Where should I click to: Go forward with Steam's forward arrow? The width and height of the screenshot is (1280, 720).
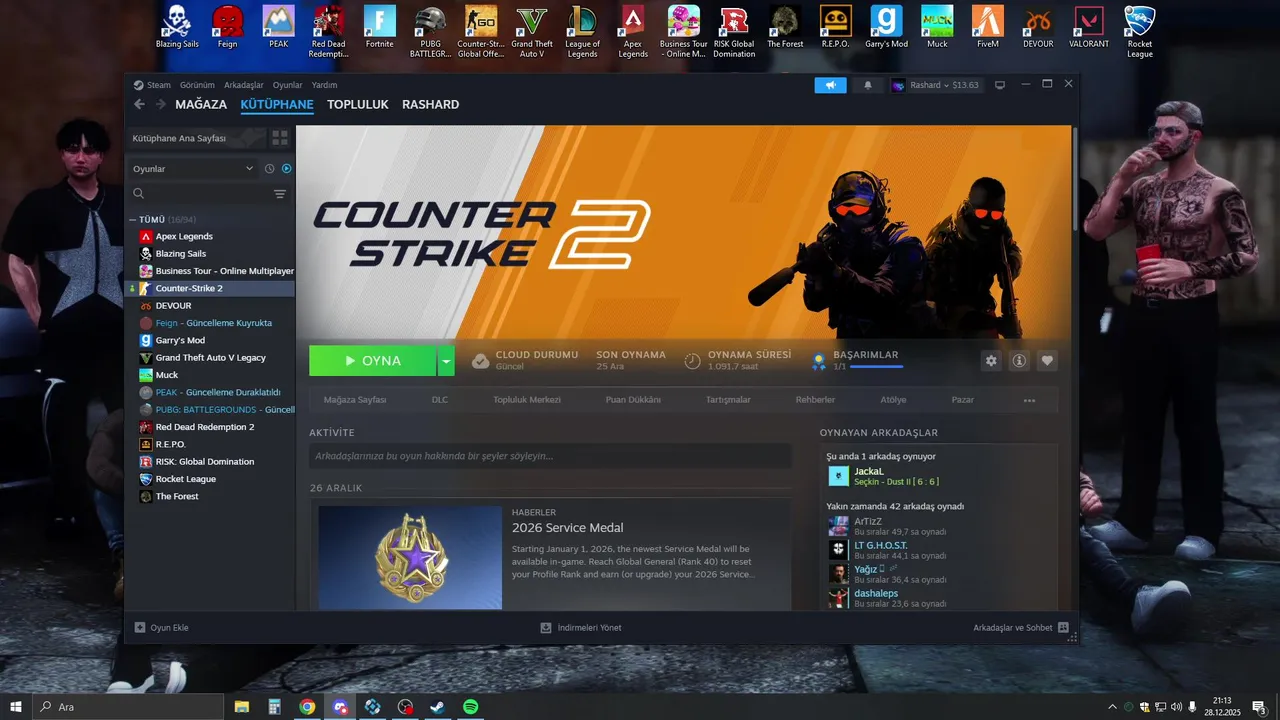160,104
